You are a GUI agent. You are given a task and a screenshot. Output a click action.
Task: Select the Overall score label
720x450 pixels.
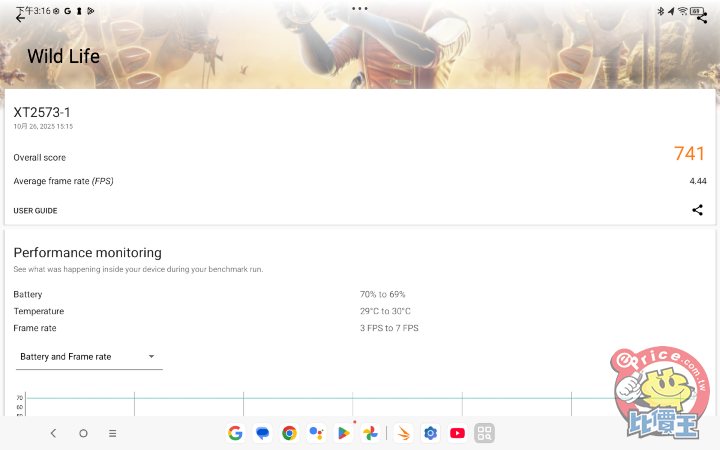click(39, 158)
